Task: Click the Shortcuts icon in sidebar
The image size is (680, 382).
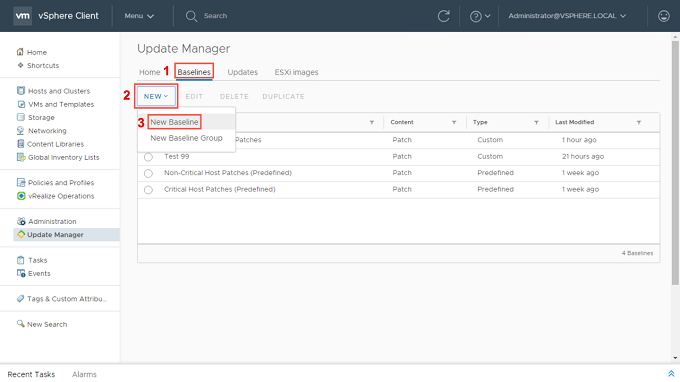Action: 20,65
